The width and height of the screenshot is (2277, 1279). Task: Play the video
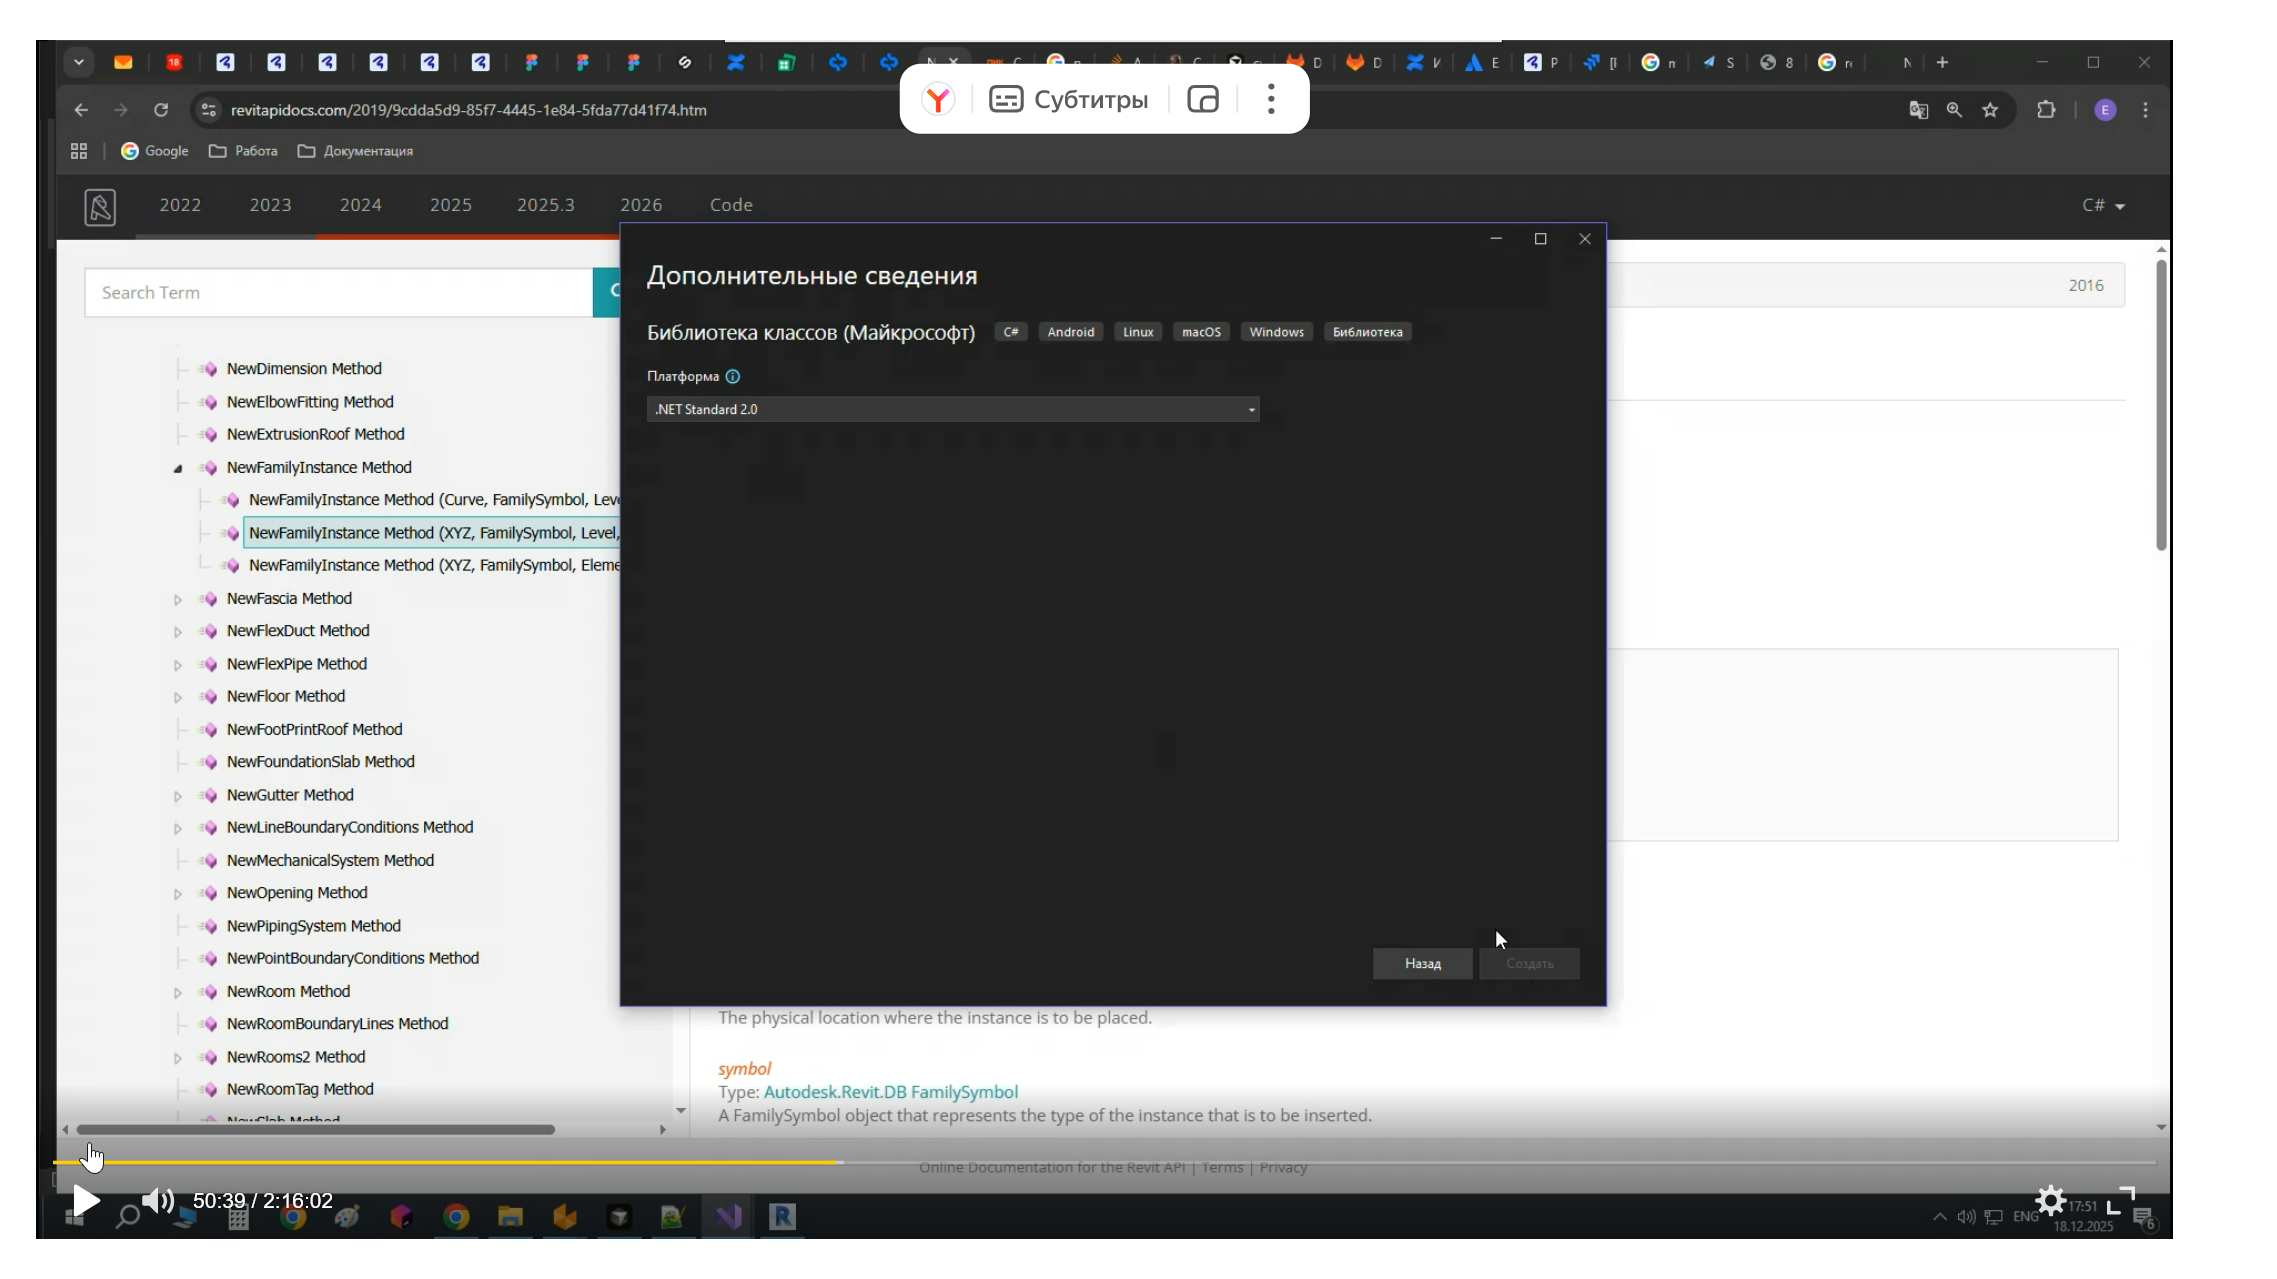pos(86,1200)
